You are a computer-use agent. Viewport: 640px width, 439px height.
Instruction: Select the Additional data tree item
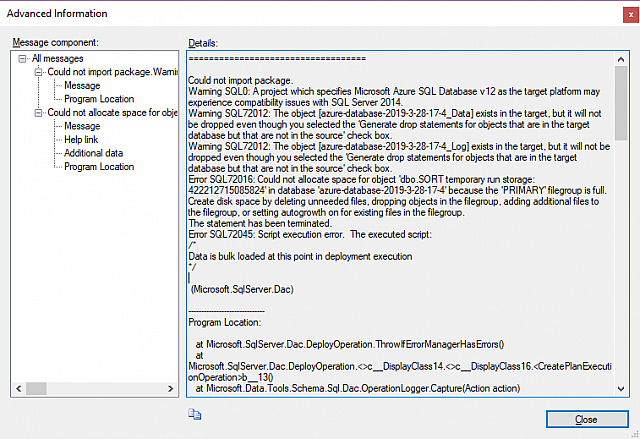(x=93, y=153)
